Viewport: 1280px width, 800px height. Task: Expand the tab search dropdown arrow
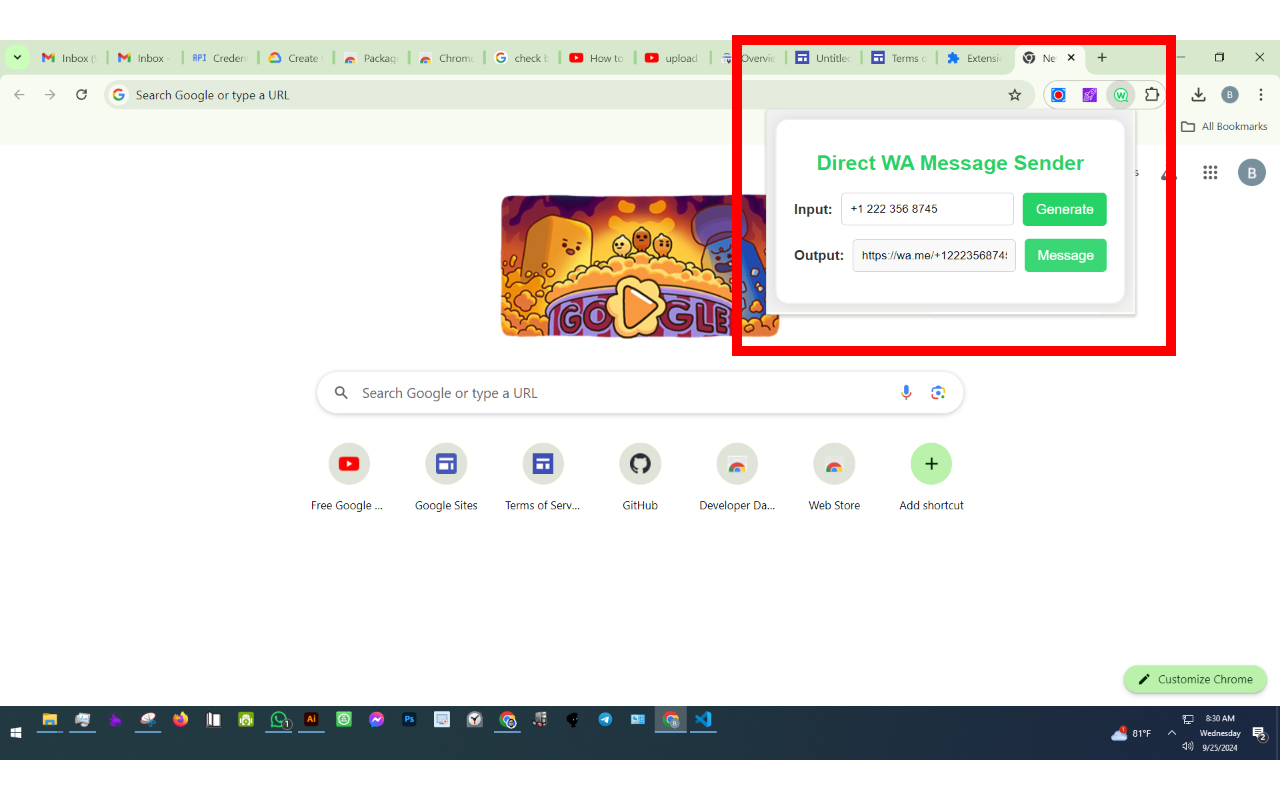click(17, 58)
